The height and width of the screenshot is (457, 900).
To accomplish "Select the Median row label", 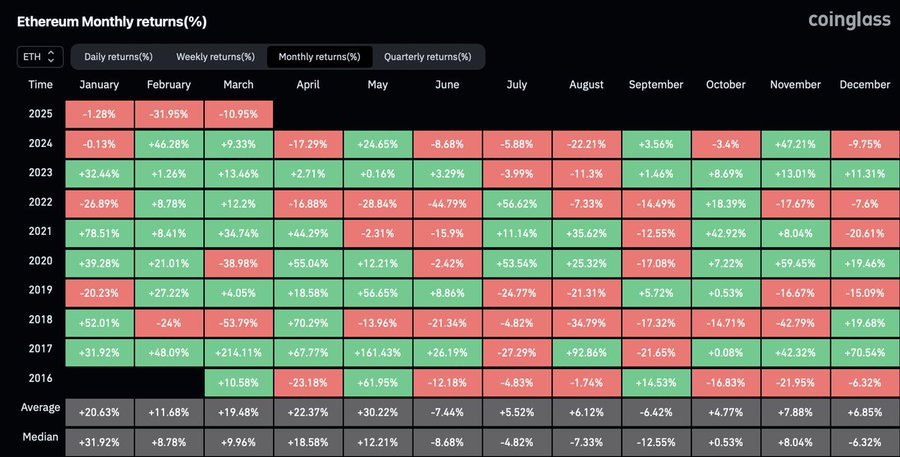I will (x=41, y=438).
